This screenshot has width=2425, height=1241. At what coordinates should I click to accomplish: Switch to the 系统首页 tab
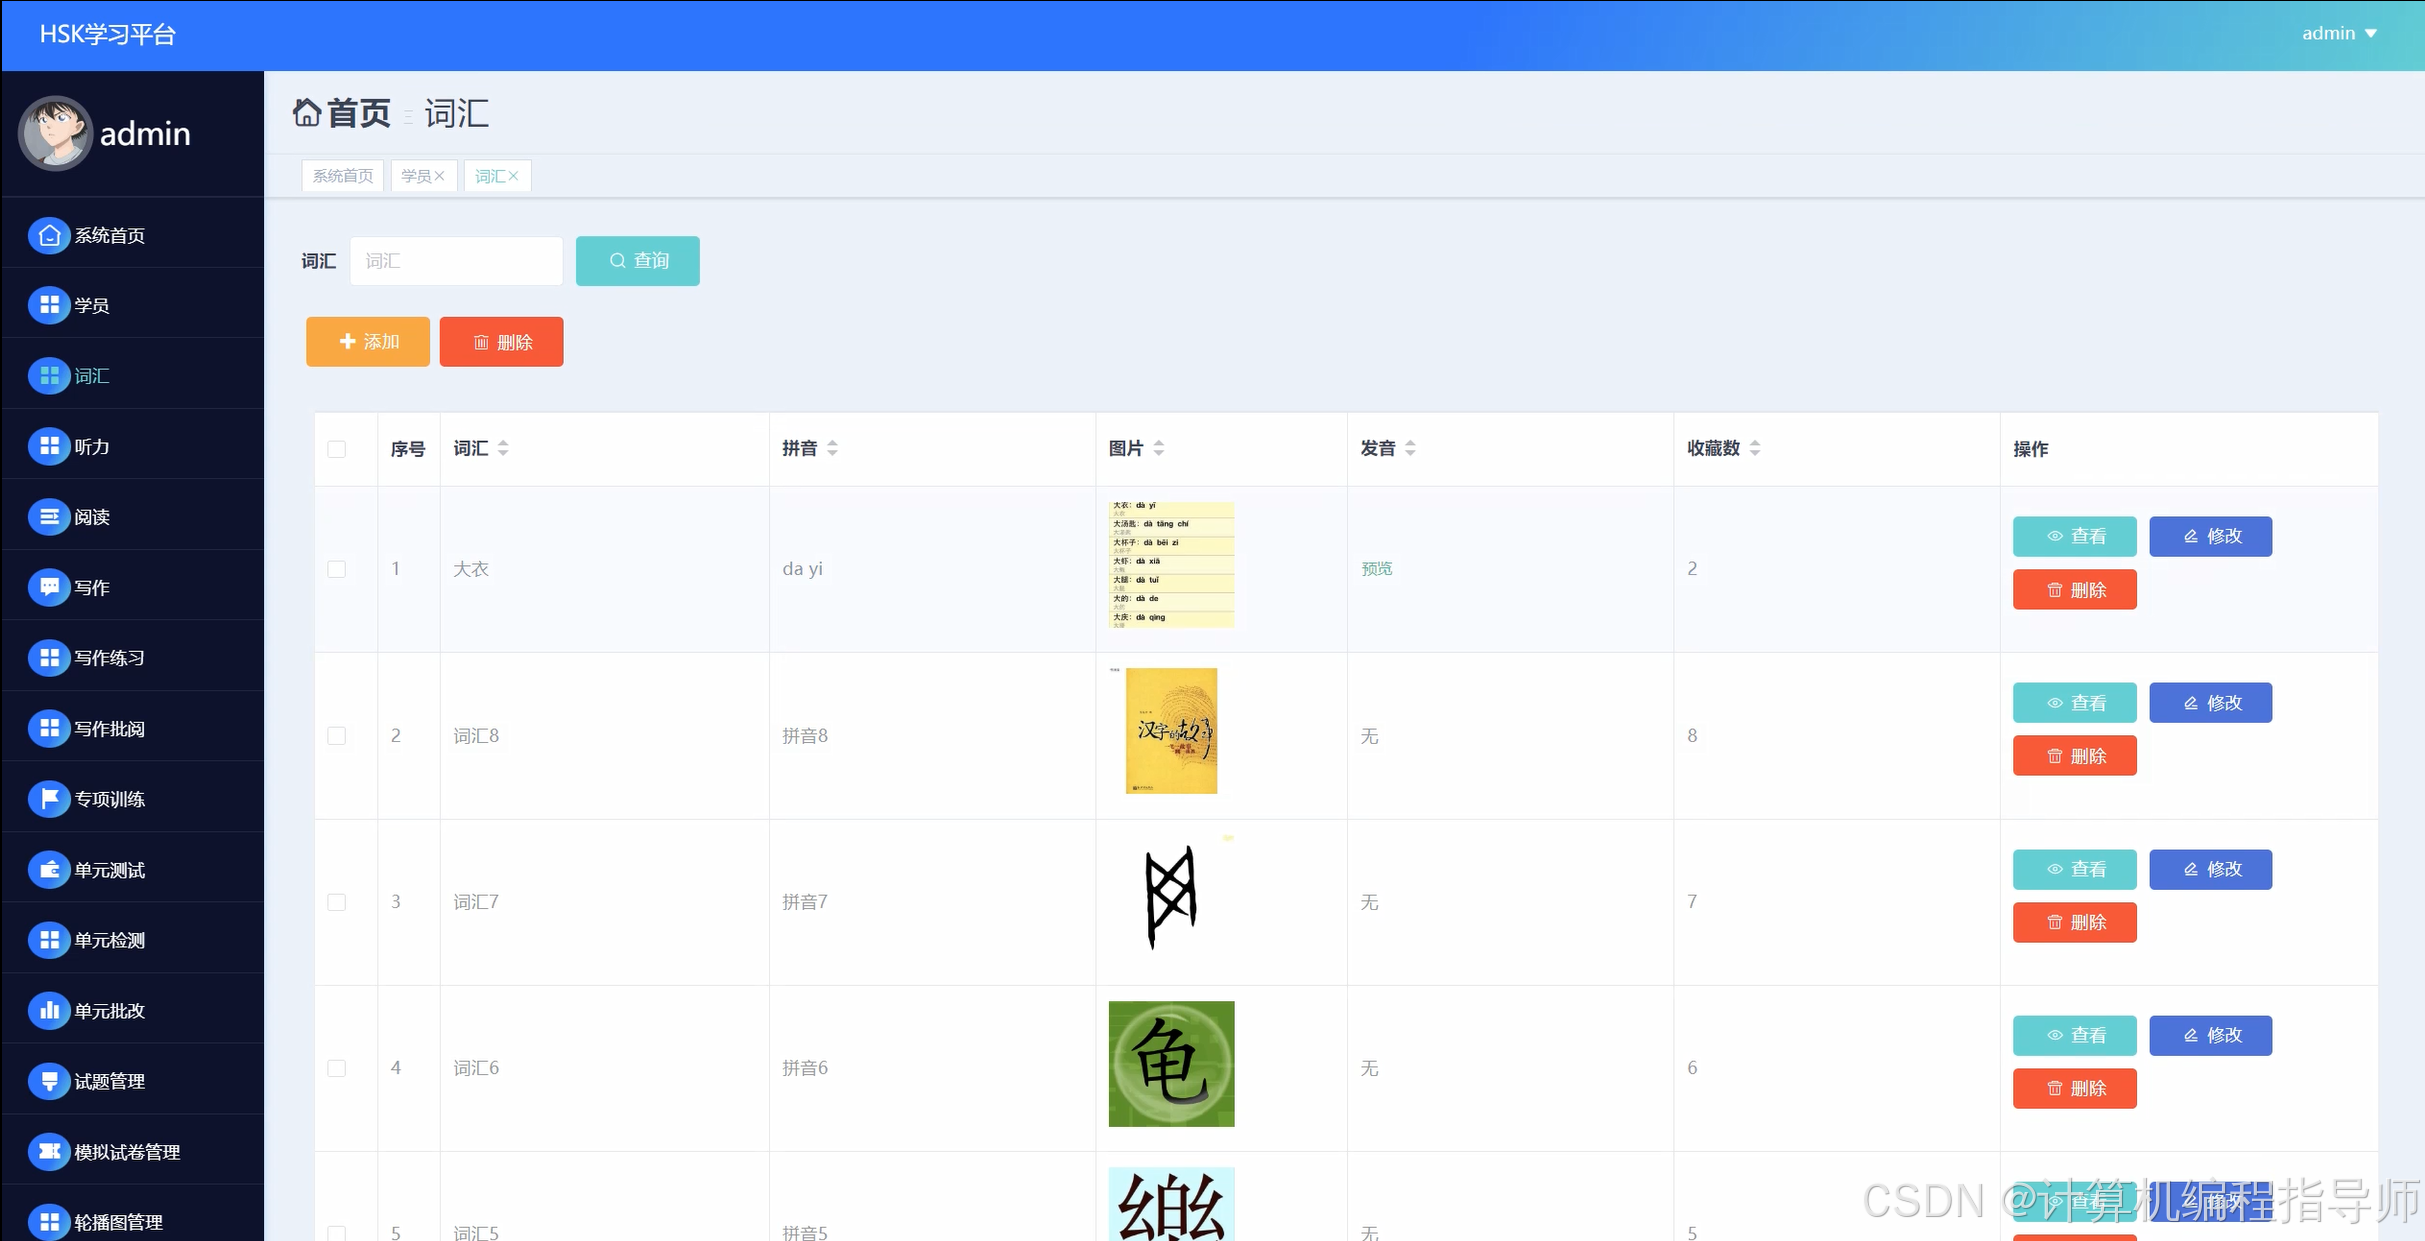pyautogui.click(x=342, y=176)
